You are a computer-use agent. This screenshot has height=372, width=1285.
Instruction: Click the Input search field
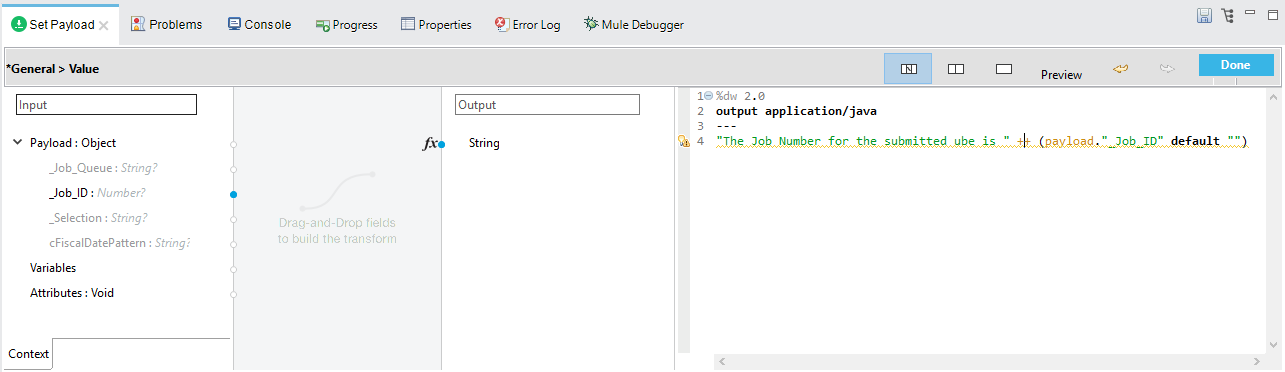(107, 105)
